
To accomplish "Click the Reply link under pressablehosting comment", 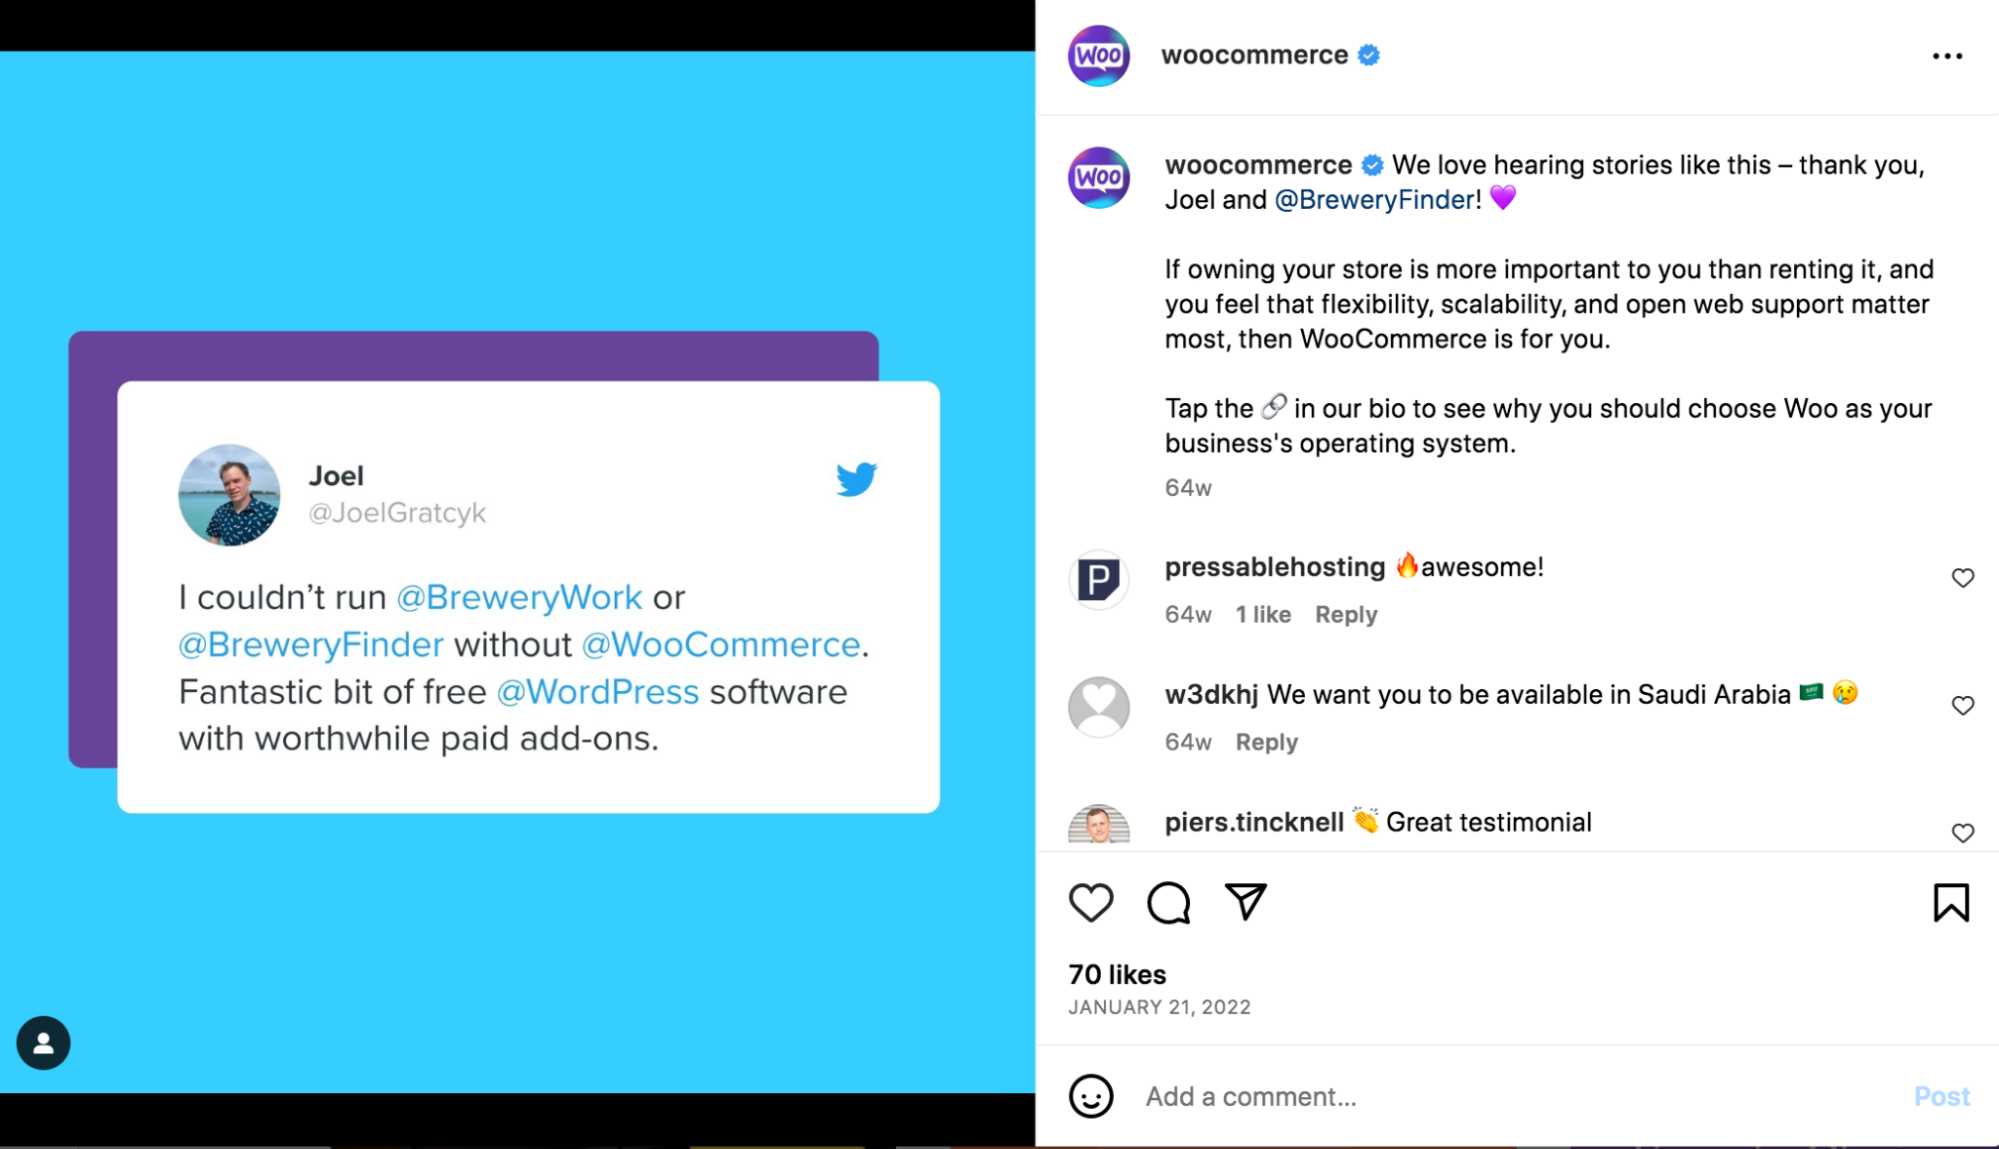I will 1344,612.
